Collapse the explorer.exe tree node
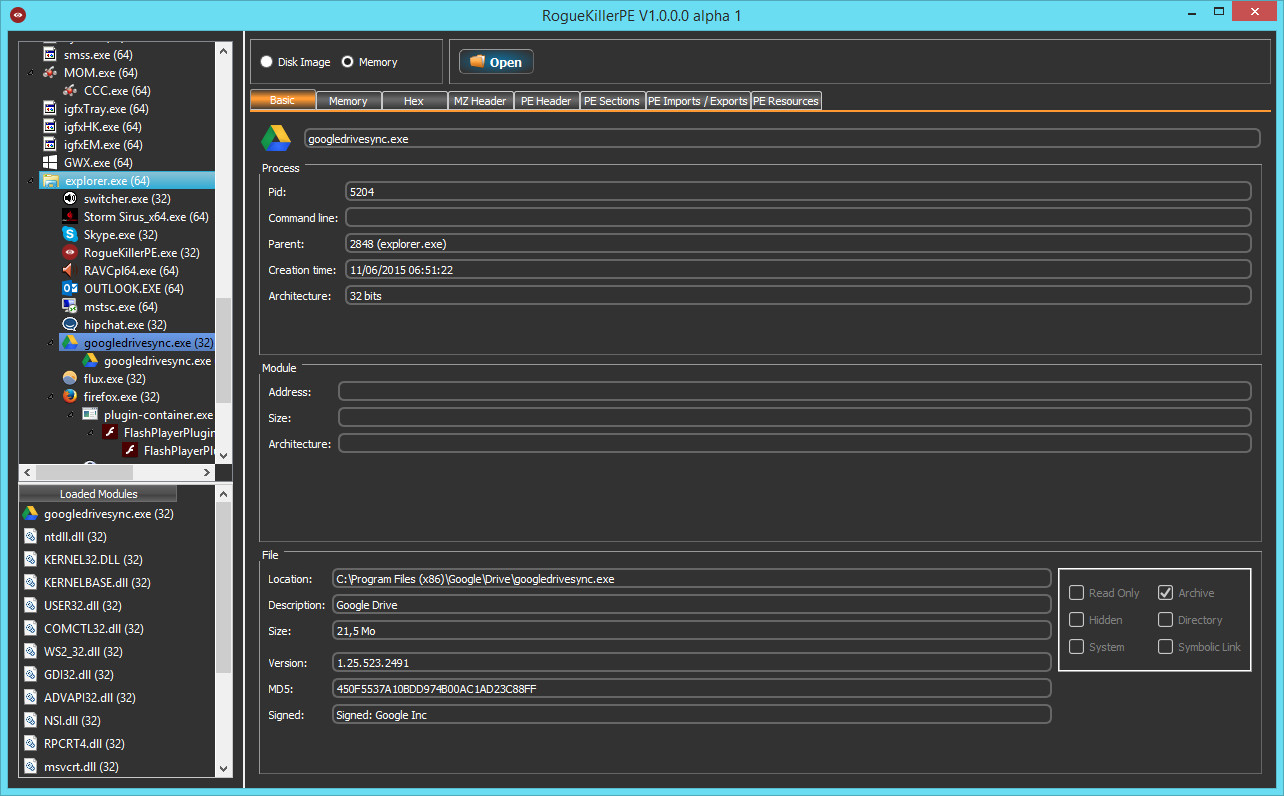This screenshot has width=1284, height=796. click(x=31, y=181)
